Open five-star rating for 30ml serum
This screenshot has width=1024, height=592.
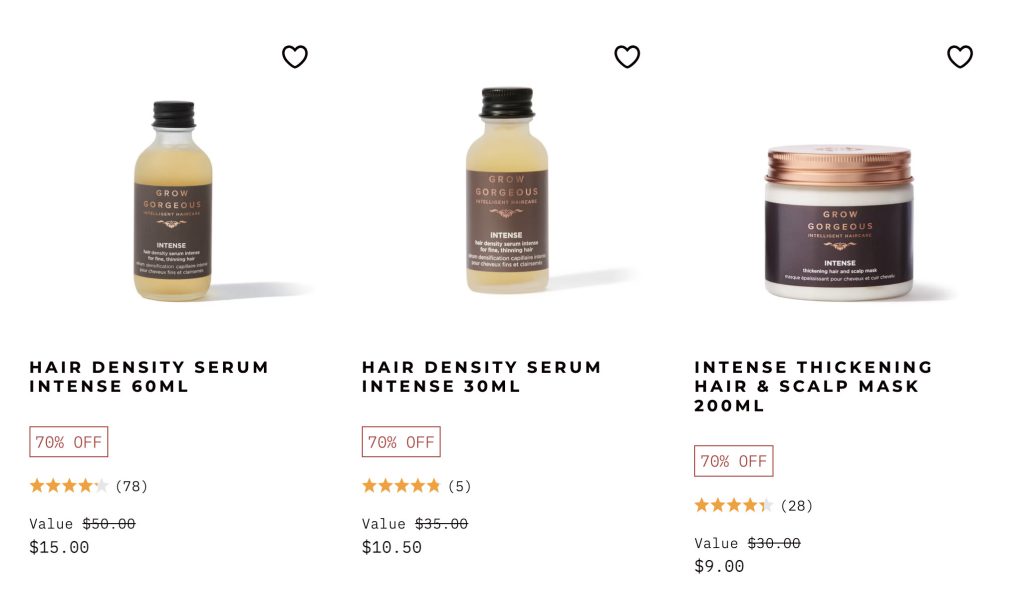[401, 485]
